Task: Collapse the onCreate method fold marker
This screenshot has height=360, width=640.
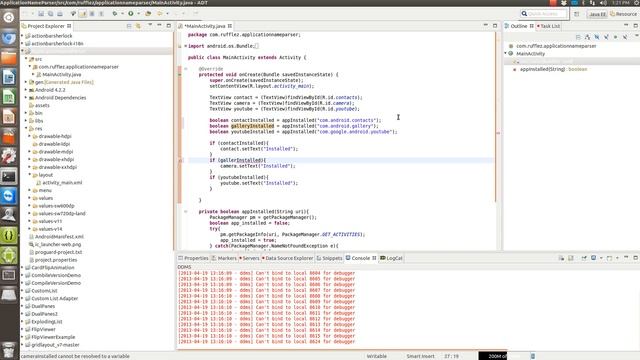Action: (x=186, y=69)
